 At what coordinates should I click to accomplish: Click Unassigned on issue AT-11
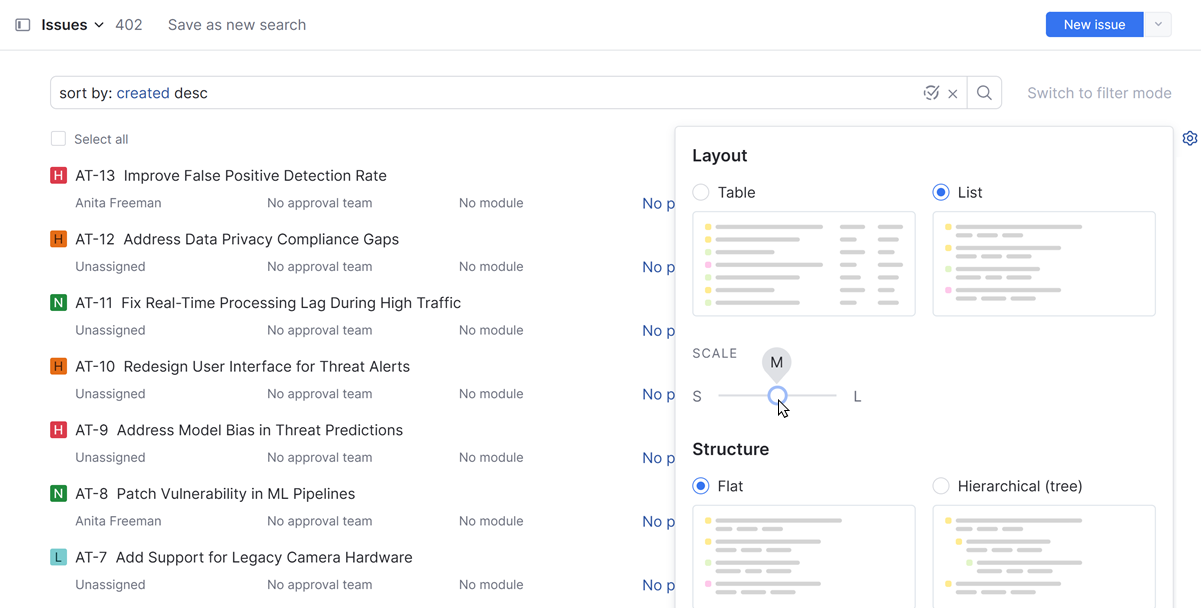point(110,330)
